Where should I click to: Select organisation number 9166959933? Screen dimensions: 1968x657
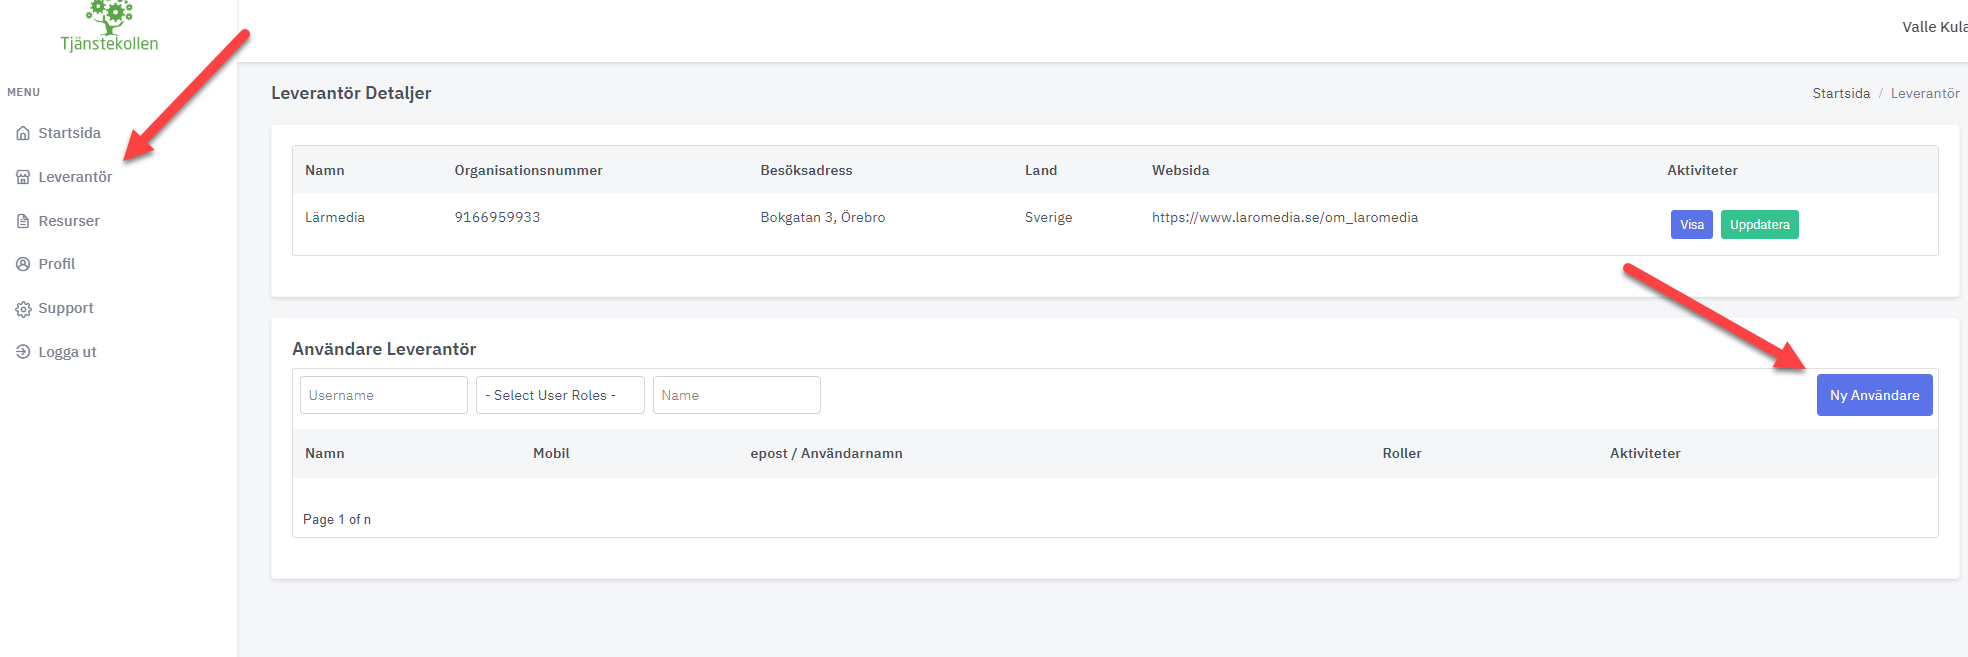tap(497, 217)
